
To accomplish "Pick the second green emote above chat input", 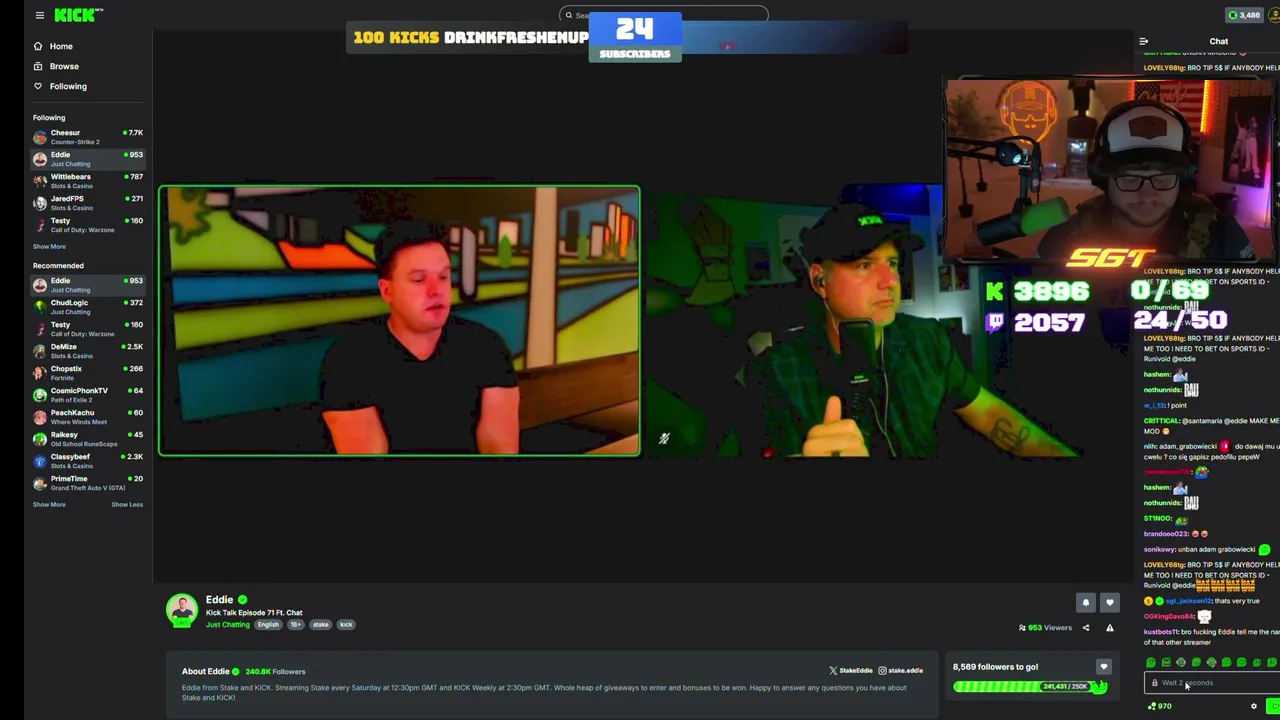I will tap(1166, 662).
